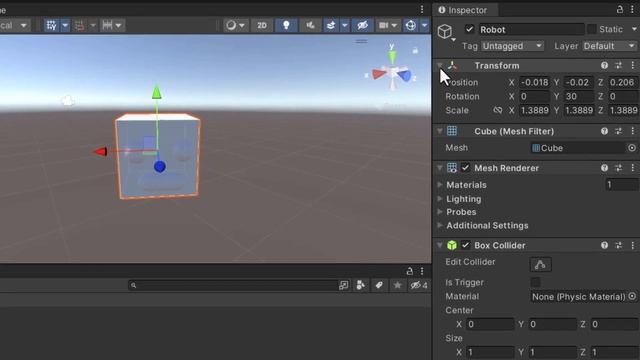Viewport: 640px width, 360px height.
Task: Open Mesh Filter more options menu
Action: (x=632, y=131)
